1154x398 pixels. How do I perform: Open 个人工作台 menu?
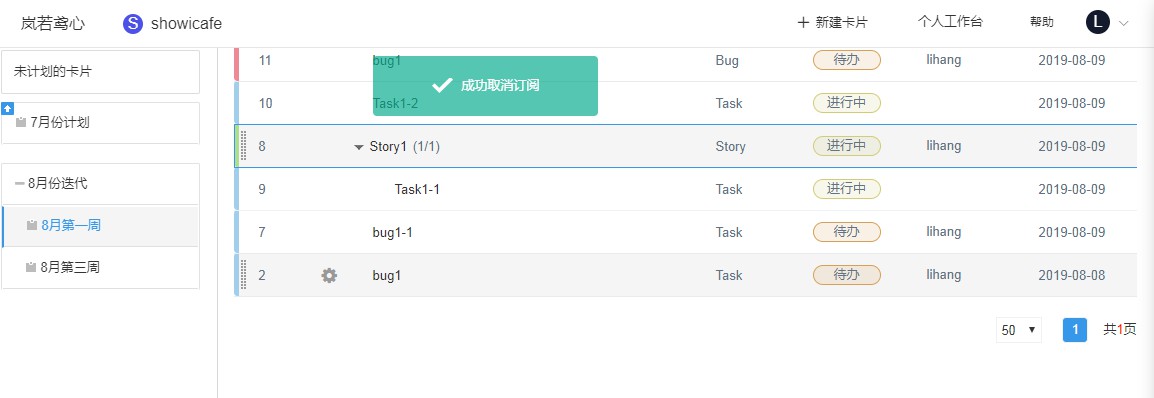[x=949, y=22]
